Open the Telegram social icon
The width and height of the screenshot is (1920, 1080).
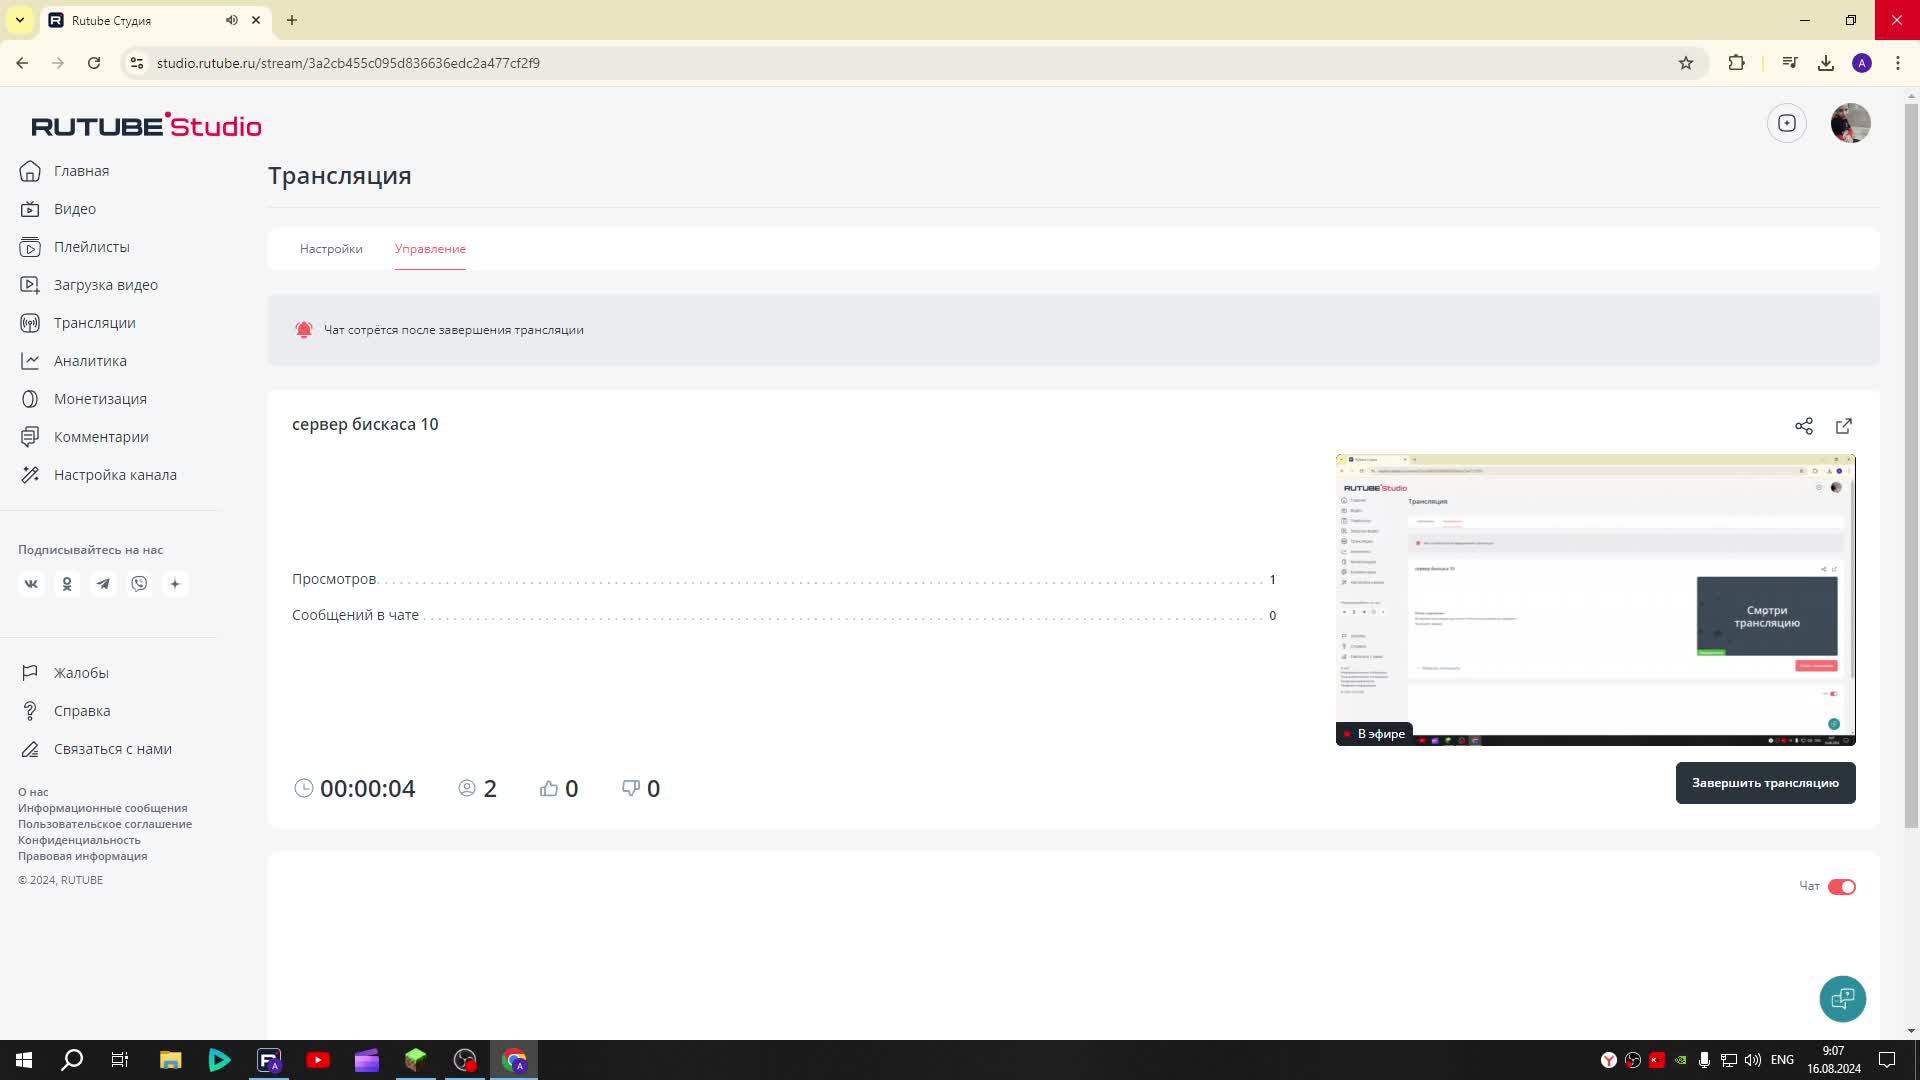pyautogui.click(x=103, y=584)
